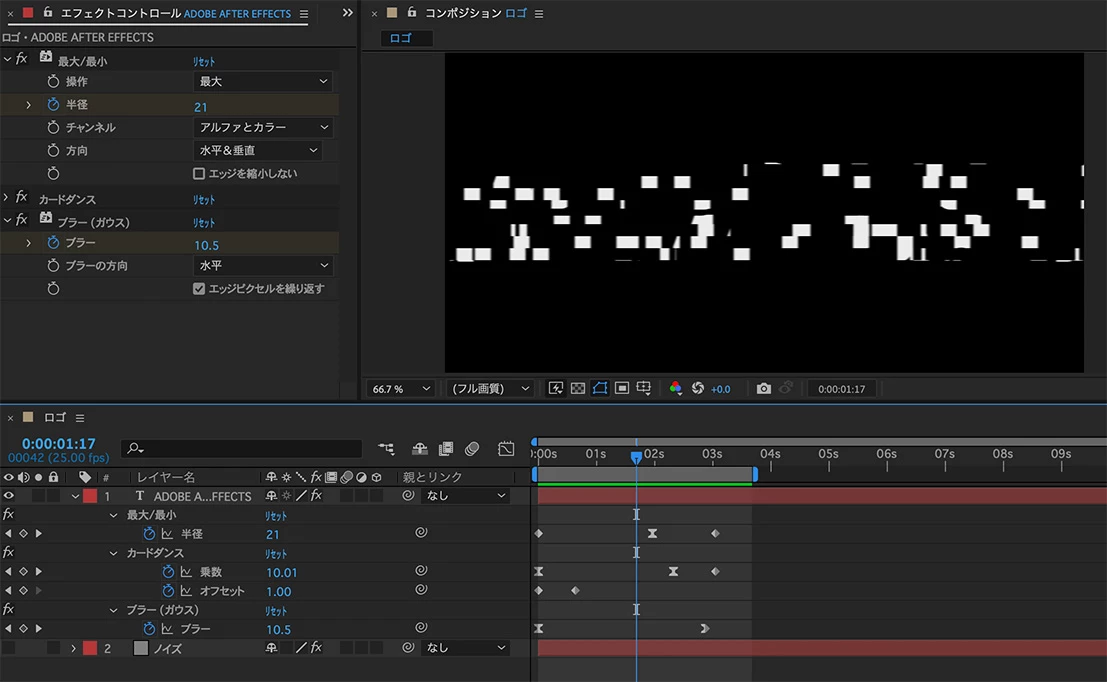Image resolution: width=1107 pixels, height=682 pixels.
Task: Reset the カードダンス effect in Effect Controls
Action: [x=204, y=200]
